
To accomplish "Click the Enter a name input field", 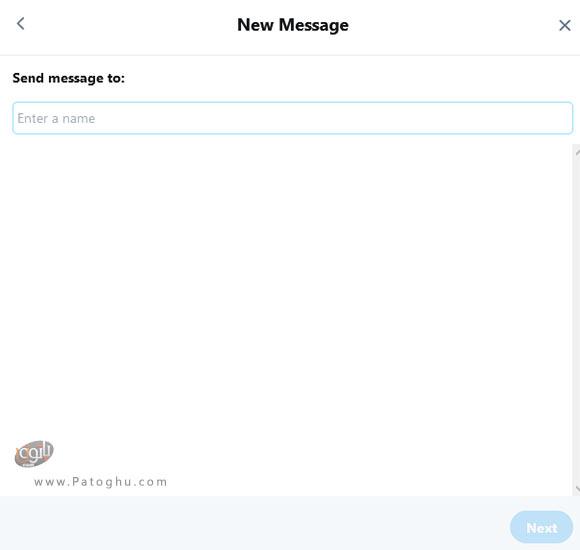I will [x=293, y=118].
